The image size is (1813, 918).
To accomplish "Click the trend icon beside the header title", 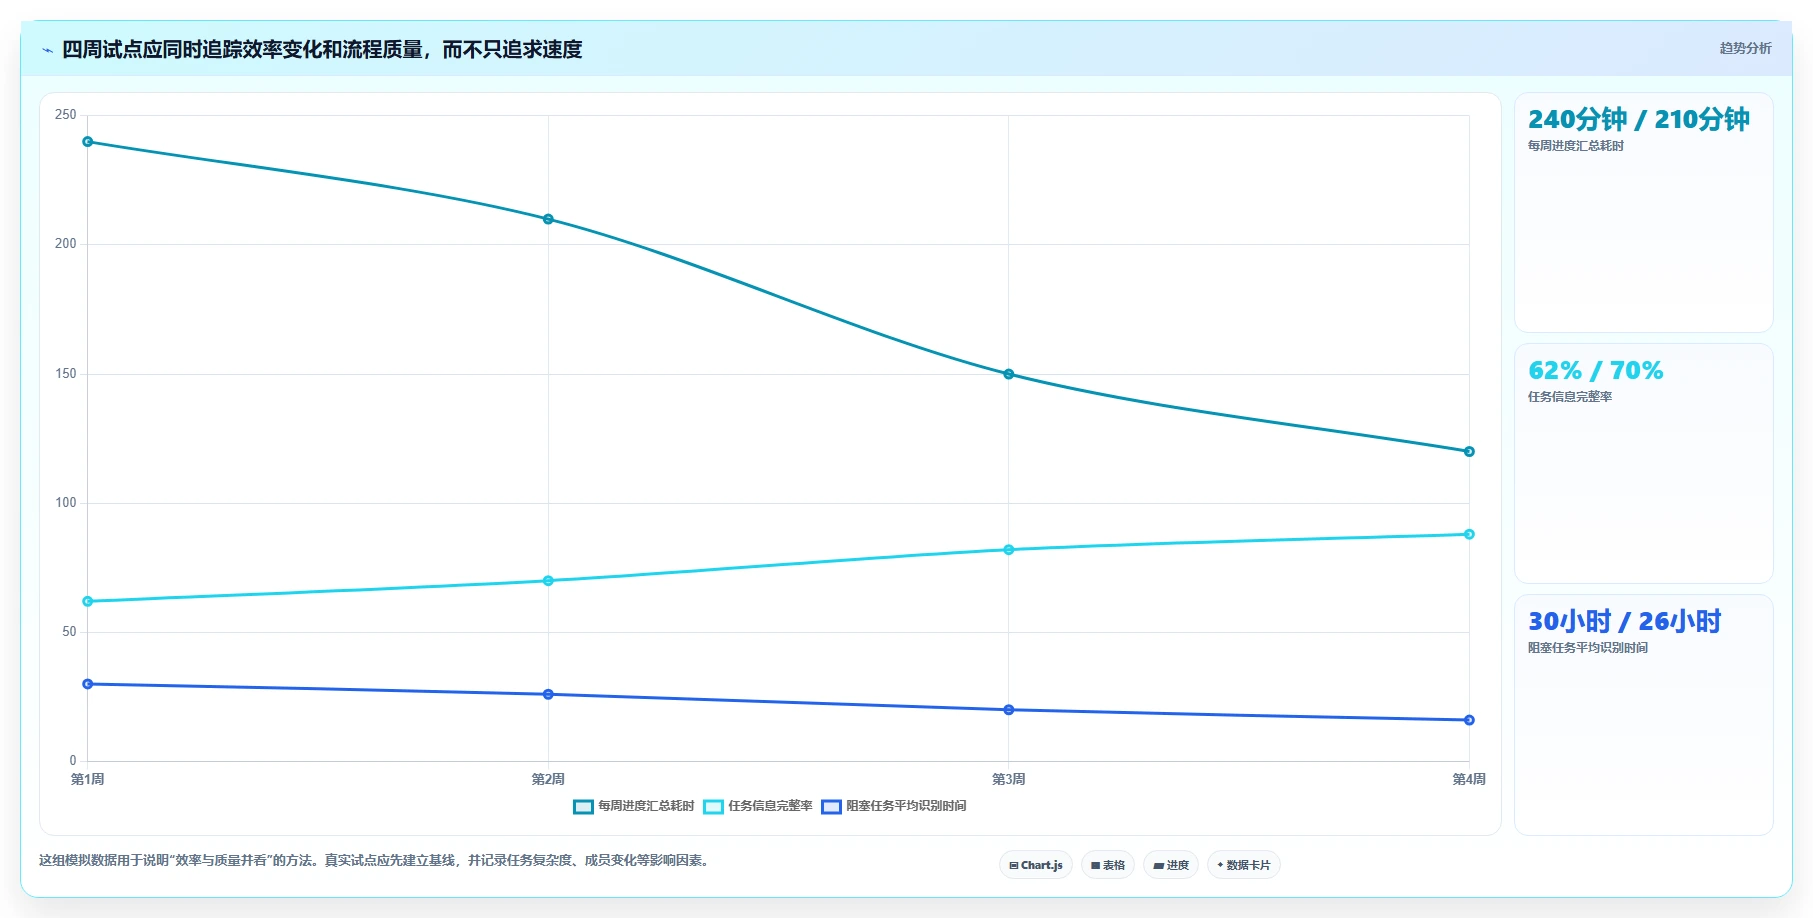I will point(47,50).
